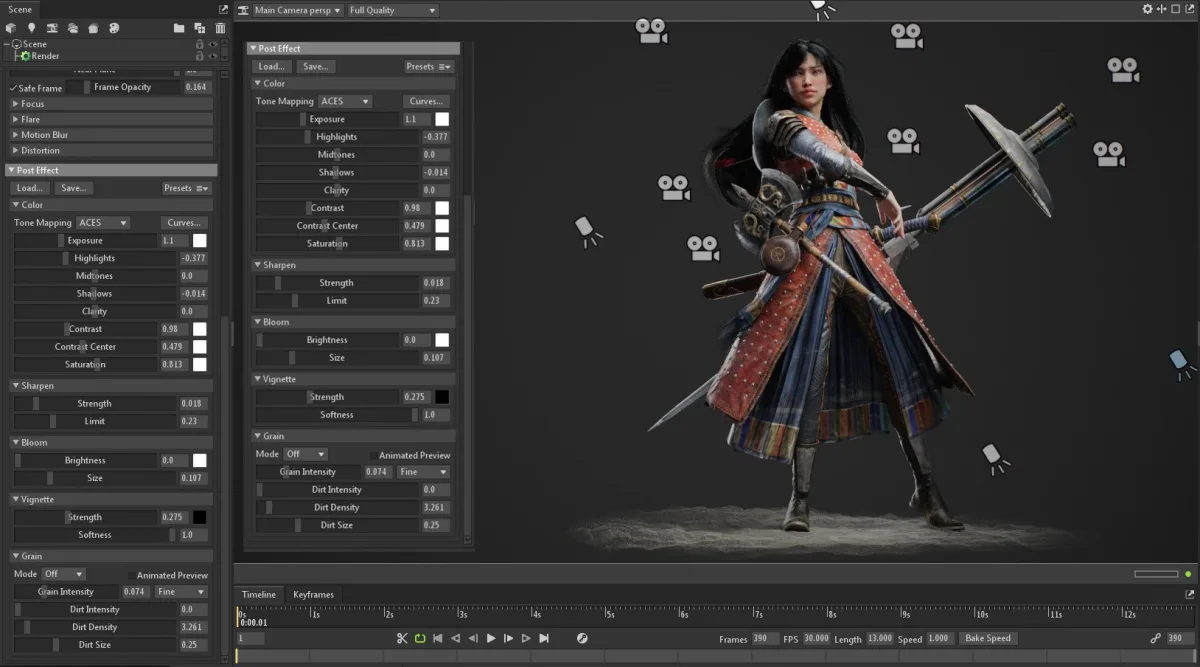The height and width of the screenshot is (667, 1200).
Task: Open the Fine grain type dropdown in floating panel
Action: pos(423,472)
